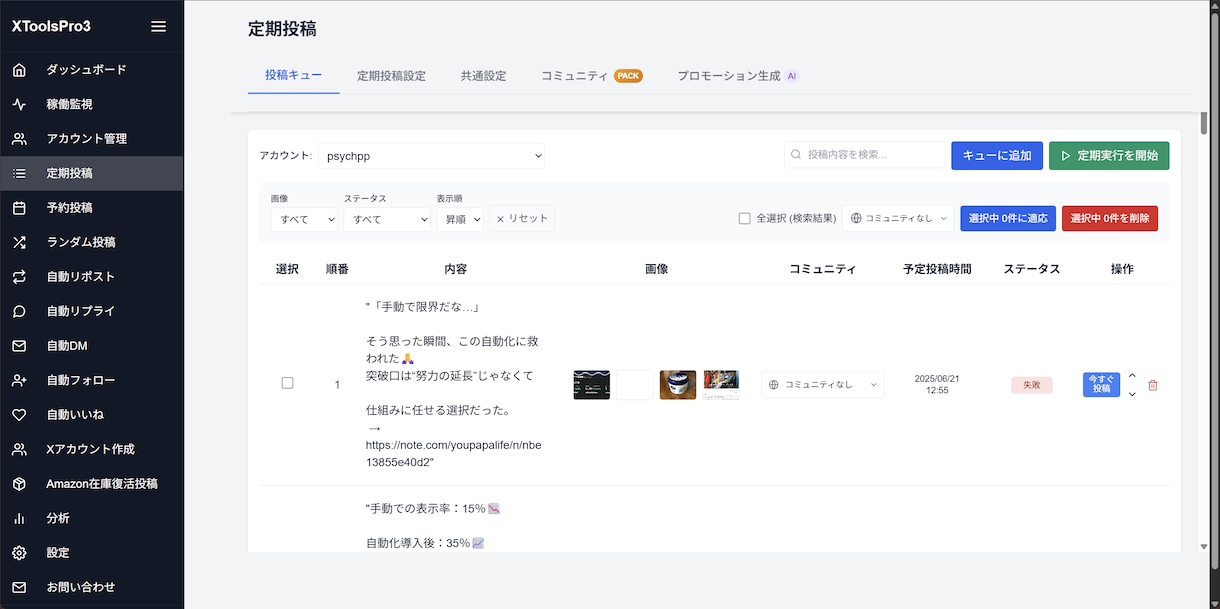
Task: Toggle the hamburger menu next to XToolsPro3
Action: [158, 26]
